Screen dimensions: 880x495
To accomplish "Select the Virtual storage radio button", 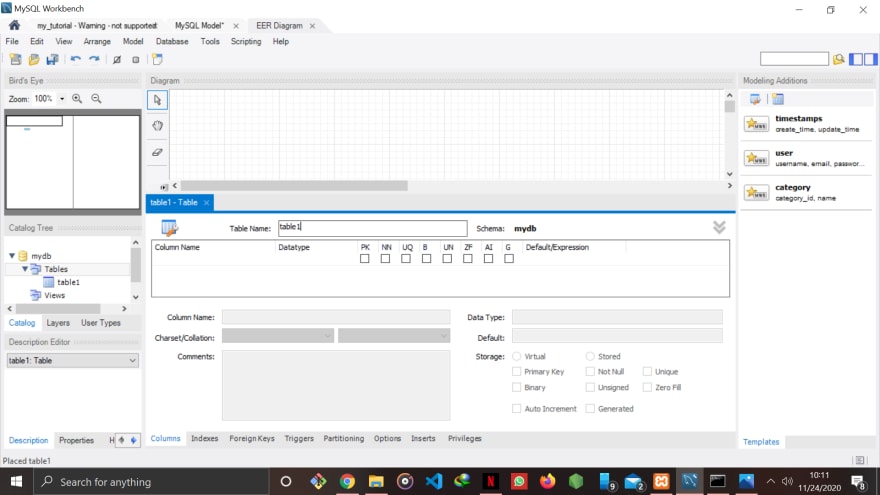I will click(x=516, y=356).
